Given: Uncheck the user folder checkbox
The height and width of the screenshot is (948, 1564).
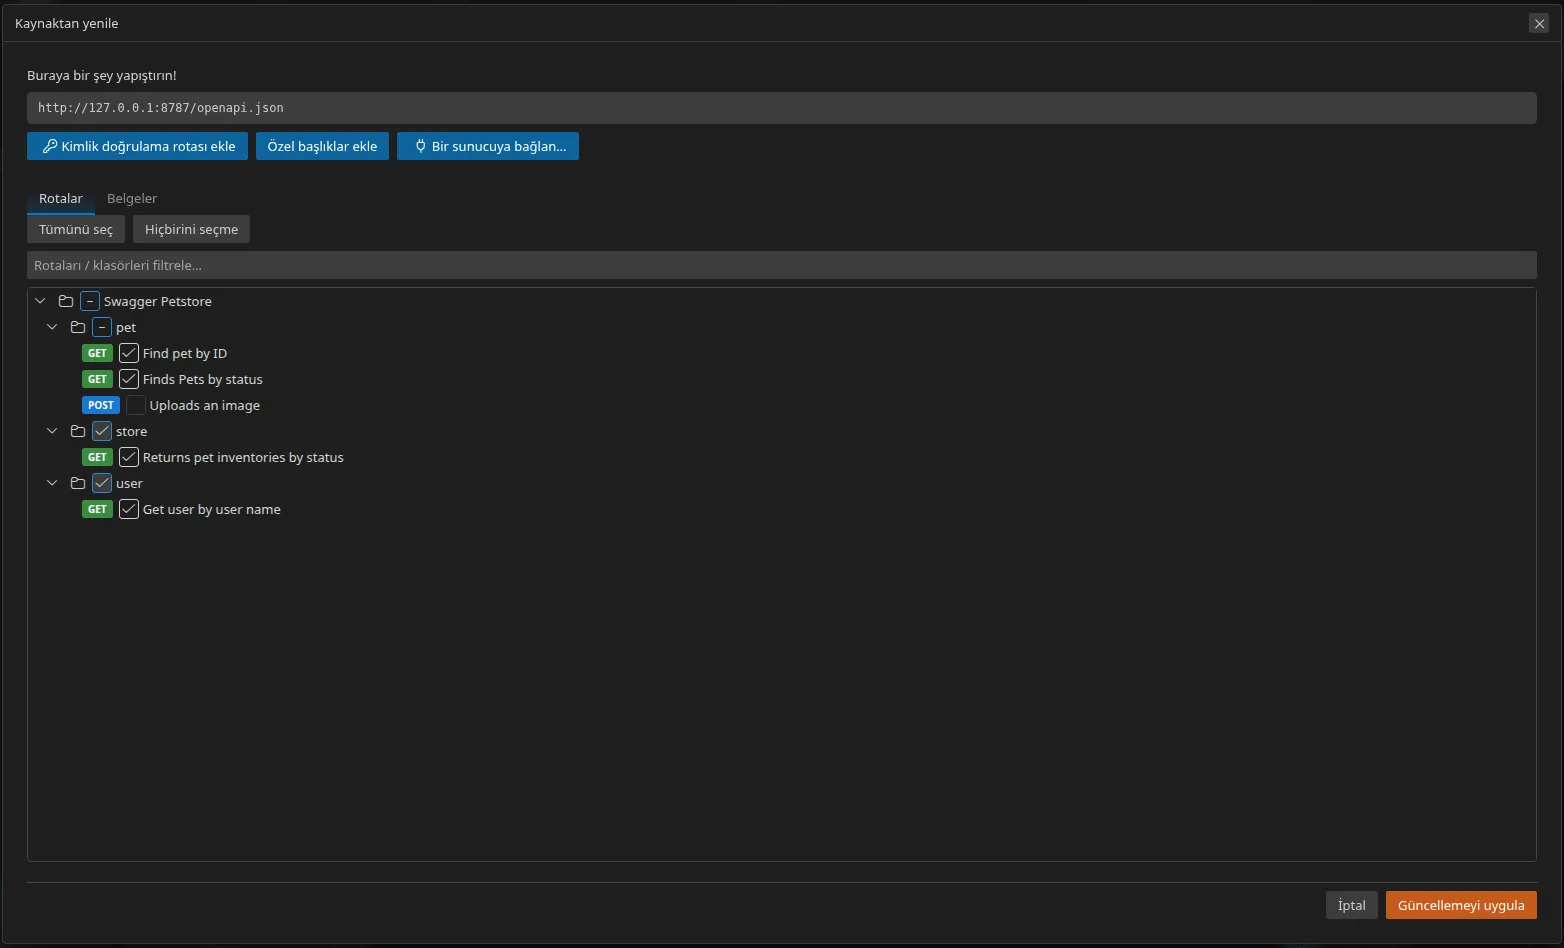Looking at the screenshot, I should coord(102,483).
